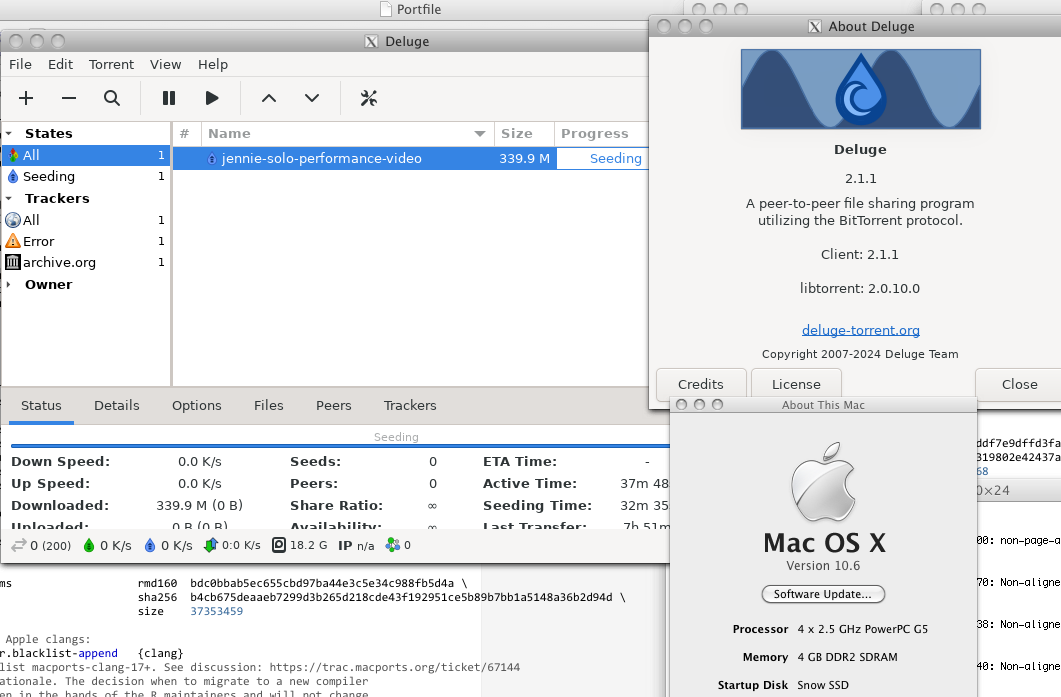The height and width of the screenshot is (697, 1061).
Task: Click the upload speed status bar item
Action: pos(168,545)
